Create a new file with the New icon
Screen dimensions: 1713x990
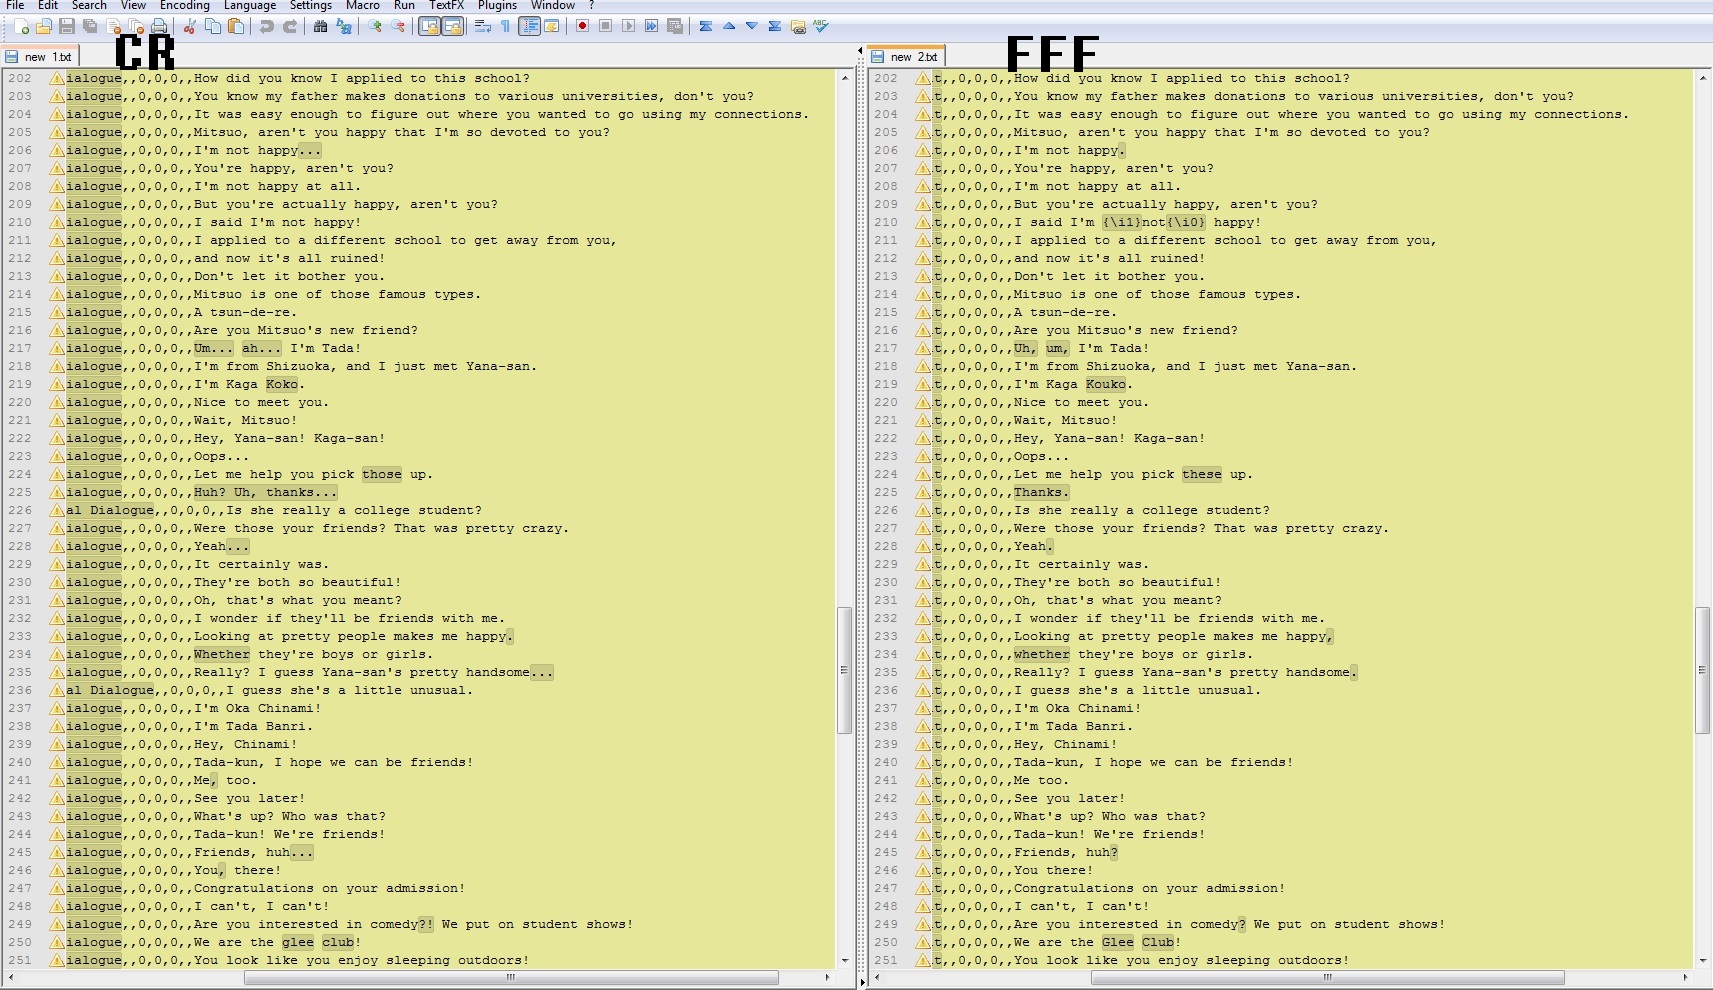click(21, 26)
